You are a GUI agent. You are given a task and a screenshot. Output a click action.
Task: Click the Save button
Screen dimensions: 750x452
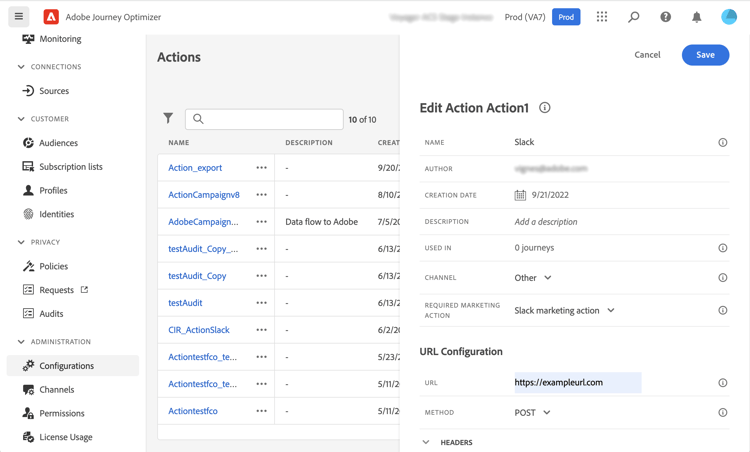[705, 55]
